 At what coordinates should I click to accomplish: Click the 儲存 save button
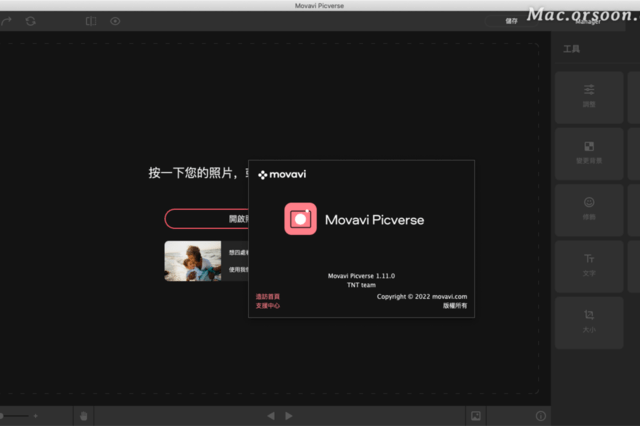point(511,21)
